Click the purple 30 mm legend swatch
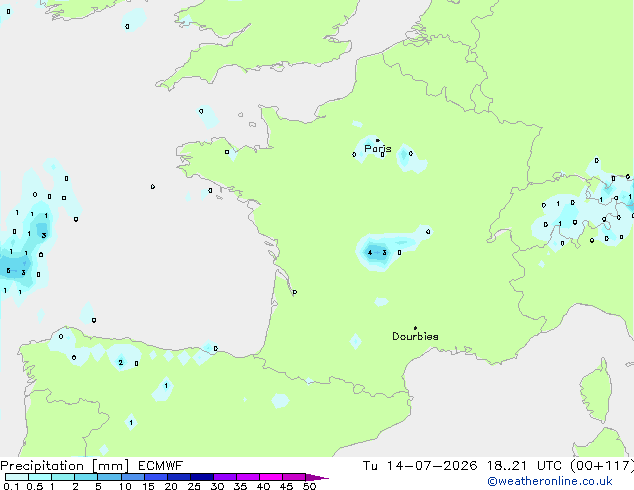This screenshot has width=634, height=490. click(225, 477)
